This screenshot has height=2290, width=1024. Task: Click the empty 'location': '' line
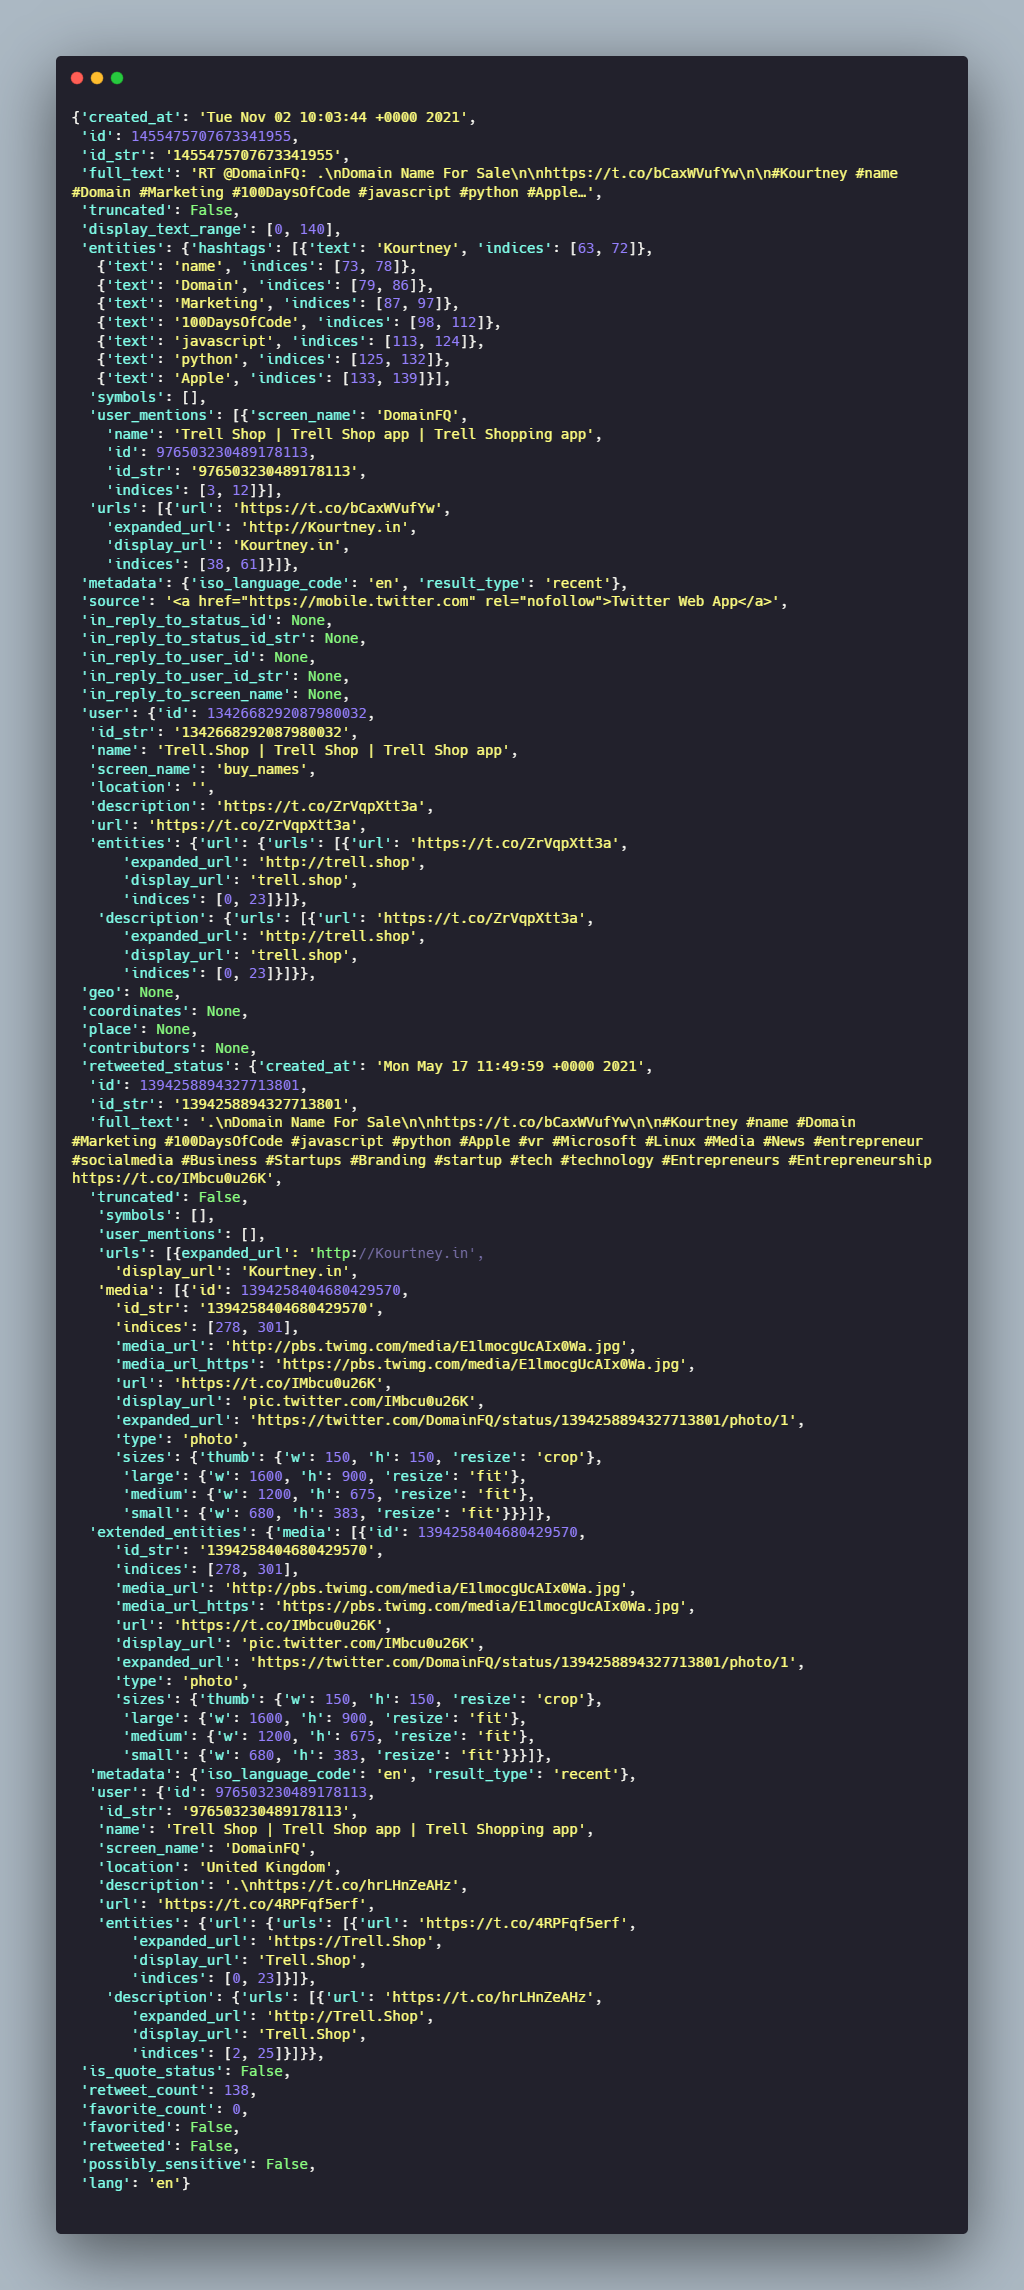pyautogui.click(x=152, y=787)
